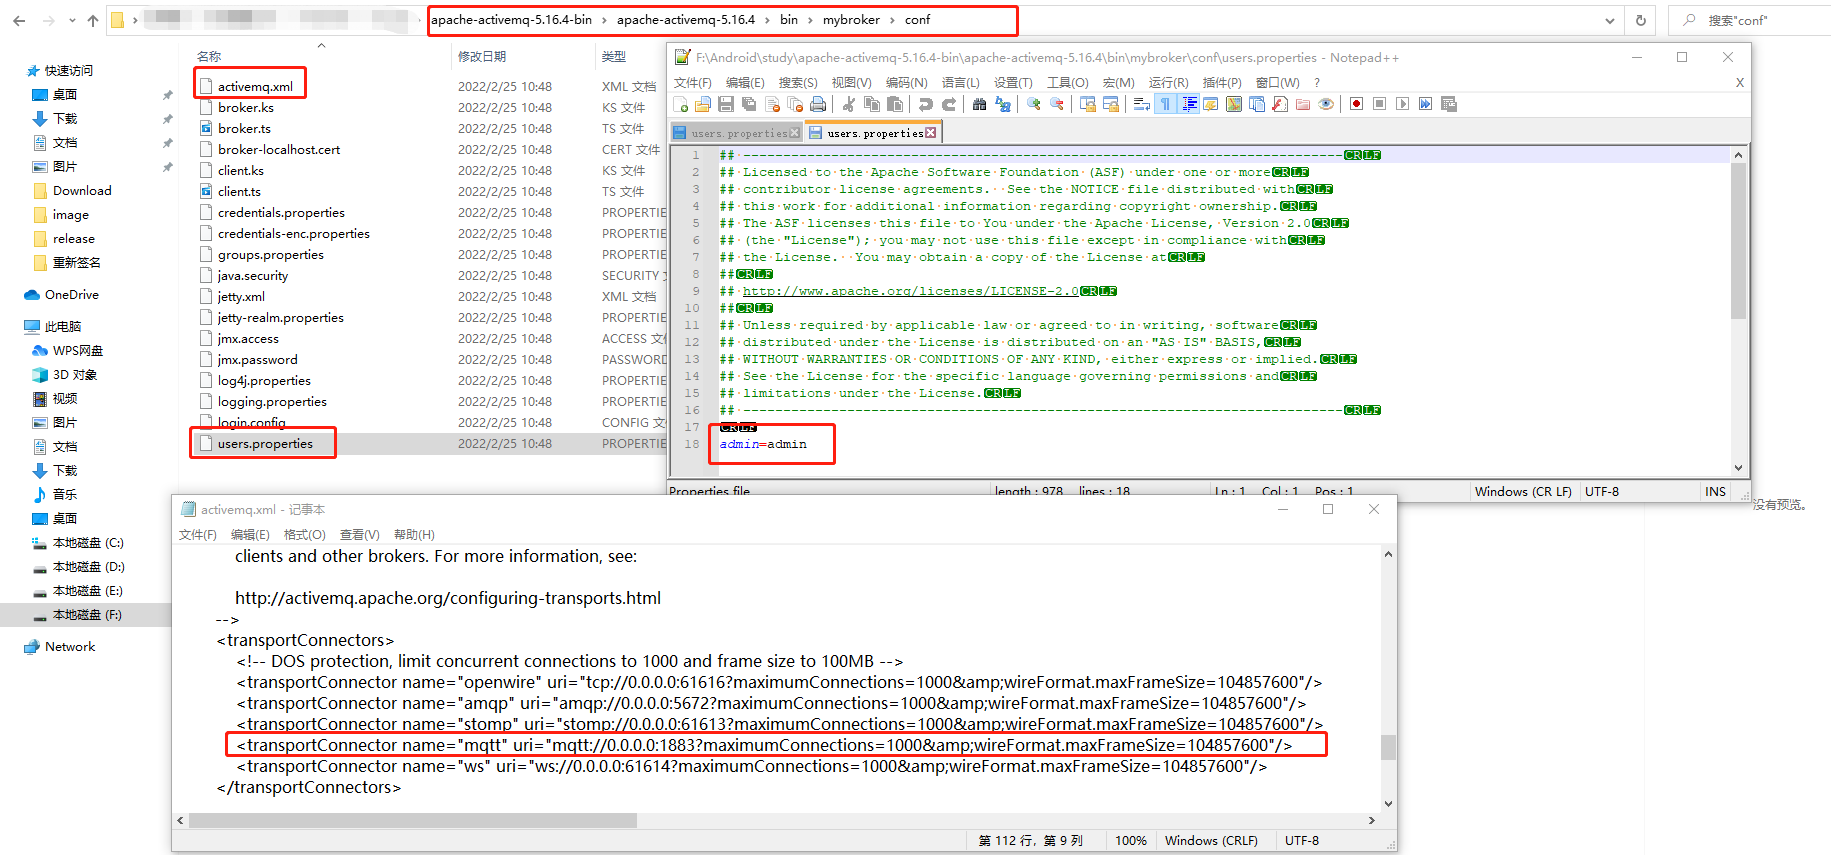Open the 文件(F) menu in Notepad++
The height and width of the screenshot is (855, 1831).
[693, 82]
